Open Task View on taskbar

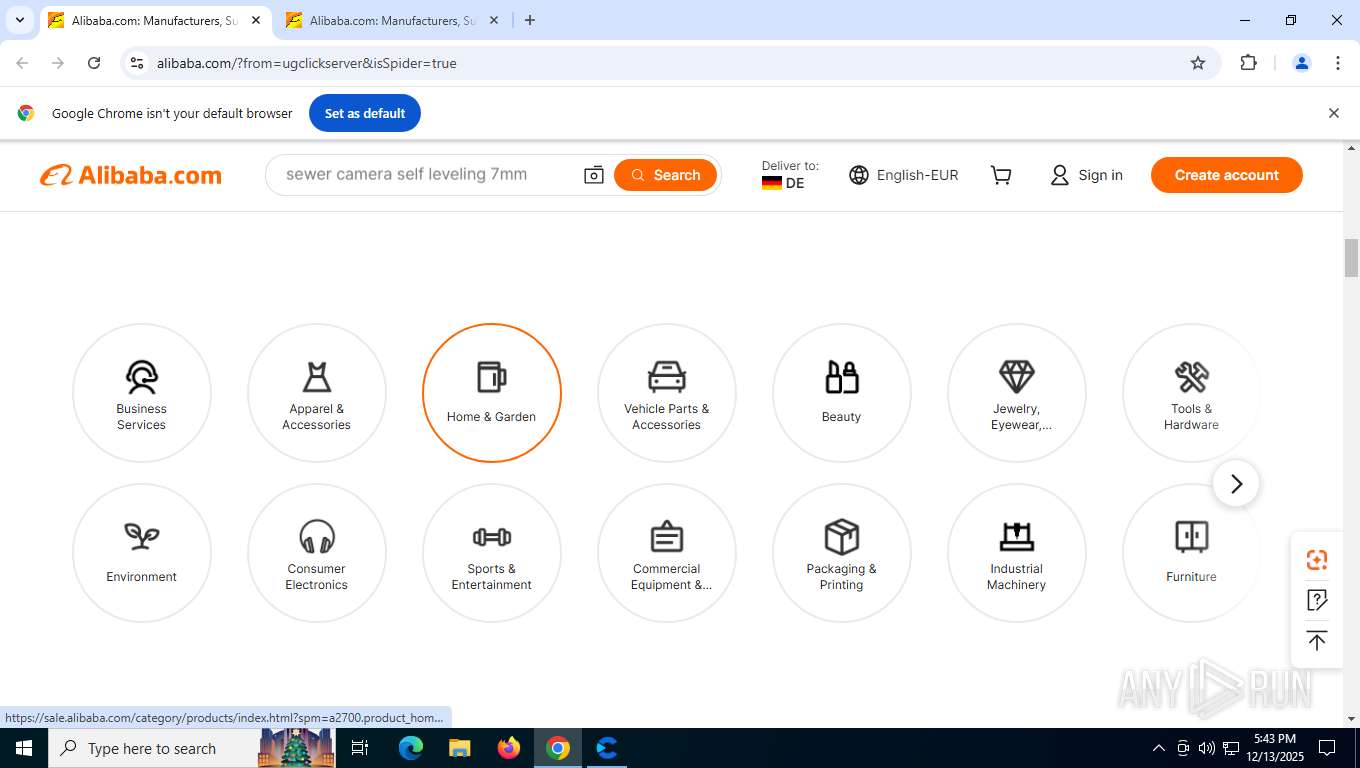click(x=360, y=748)
